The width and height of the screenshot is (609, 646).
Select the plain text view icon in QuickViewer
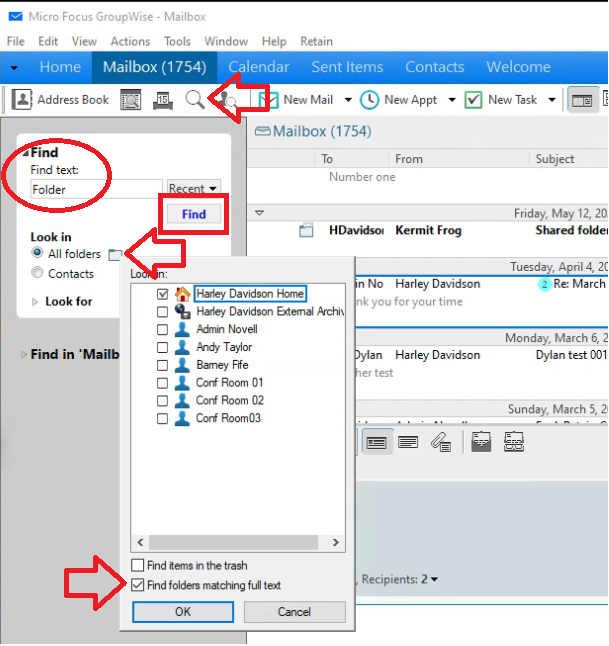coord(408,442)
